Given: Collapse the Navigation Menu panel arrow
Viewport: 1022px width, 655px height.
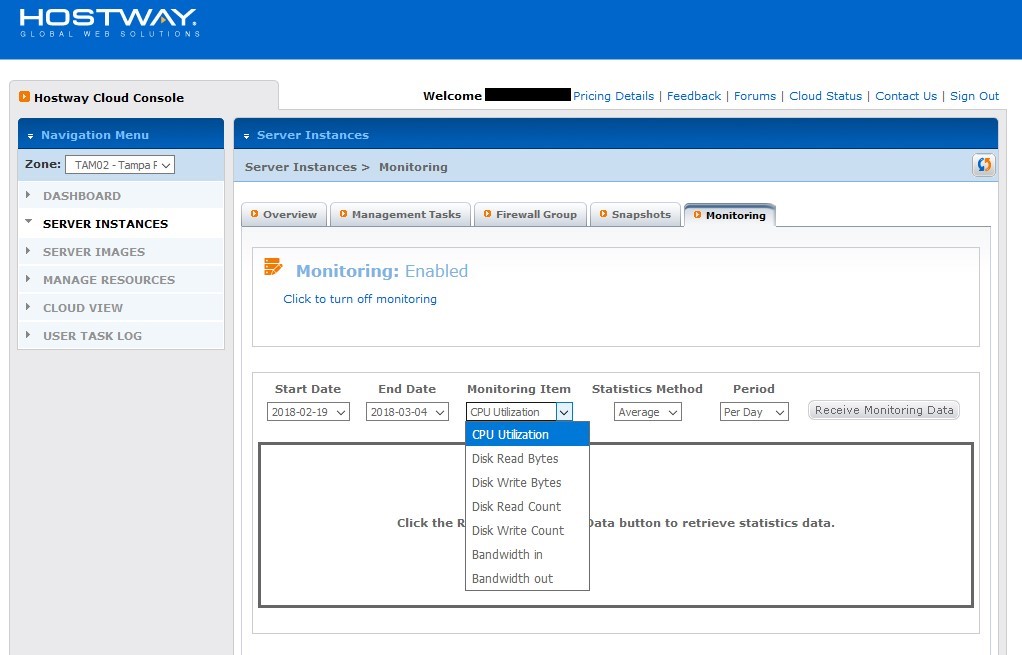Looking at the screenshot, I should click(x=30, y=136).
